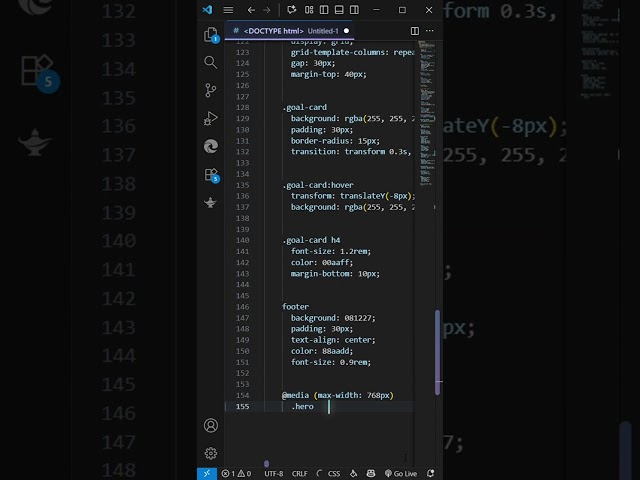640x480 pixels.
Task: Place cursor in '.goal-card:hover' line
Action: click(x=318, y=185)
